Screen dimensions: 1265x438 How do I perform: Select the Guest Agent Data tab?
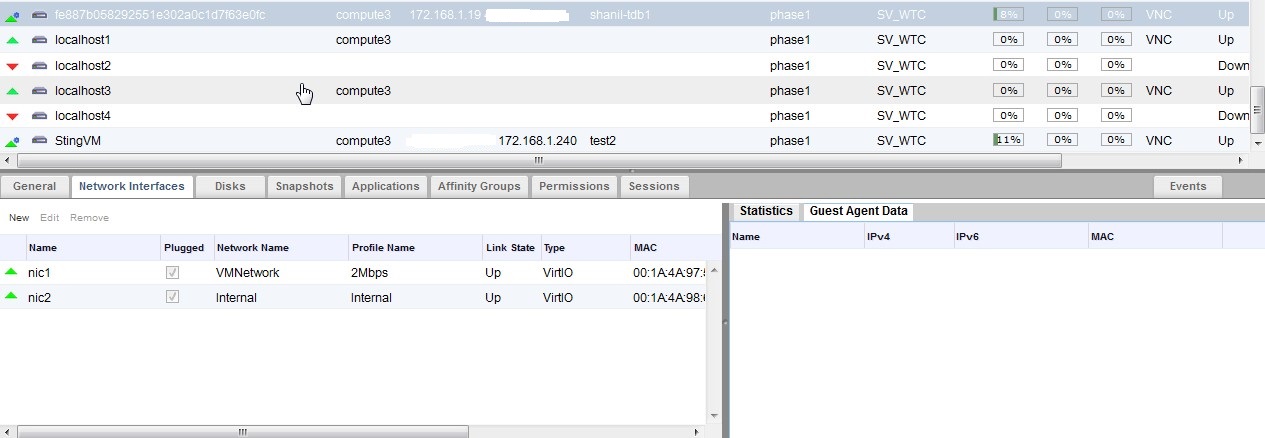tap(858, 211)
